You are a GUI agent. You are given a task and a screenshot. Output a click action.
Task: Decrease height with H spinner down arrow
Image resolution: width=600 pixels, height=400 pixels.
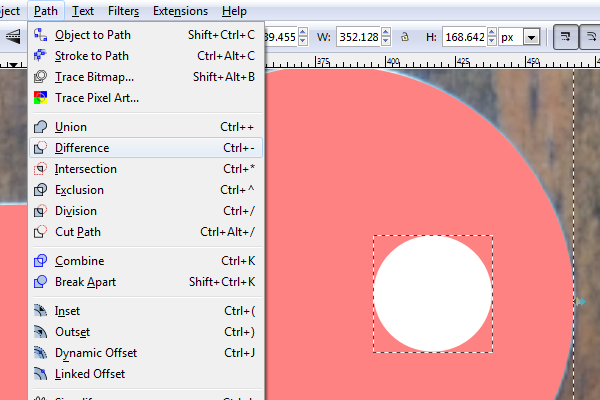coord(492,42)
